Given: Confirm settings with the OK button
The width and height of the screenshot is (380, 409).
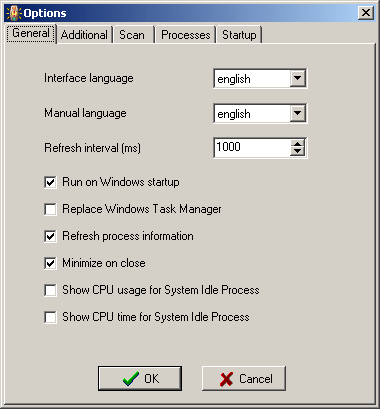Looking at the screenshot, I should (140, 378).
